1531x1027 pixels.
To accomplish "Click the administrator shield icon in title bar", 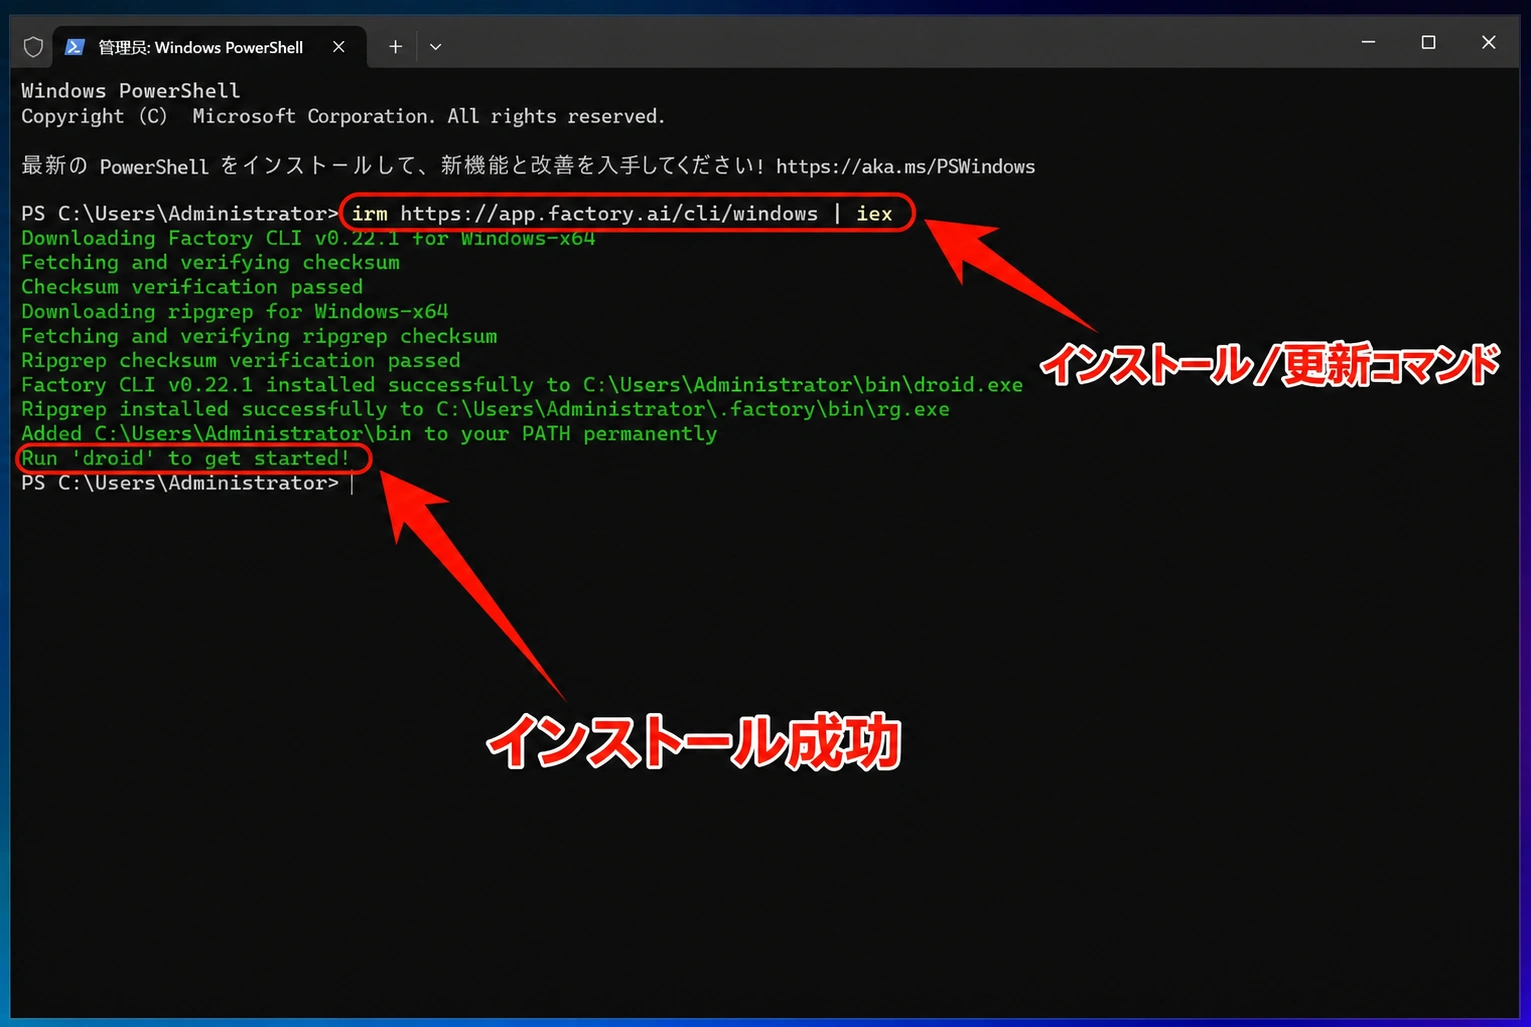I will [x=33, y=47].
